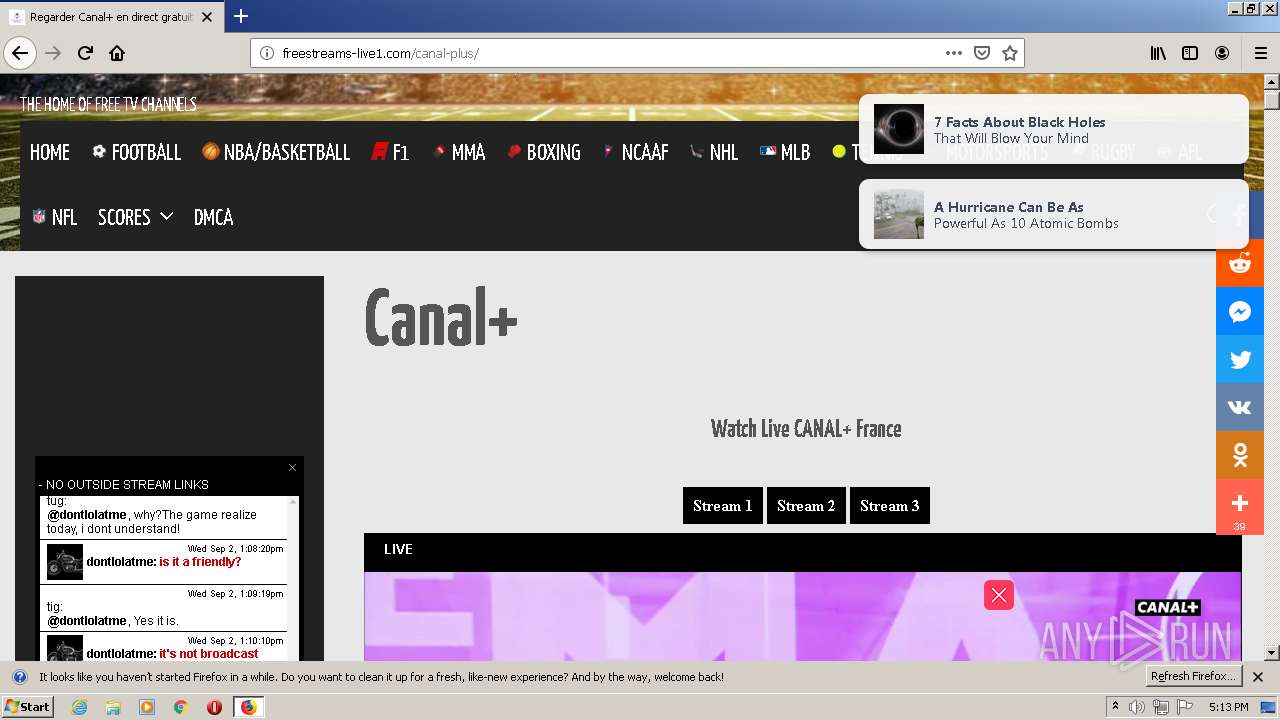1280x720 pixels.
Task: Close the chat box
Action: click(x=292, y=467)
